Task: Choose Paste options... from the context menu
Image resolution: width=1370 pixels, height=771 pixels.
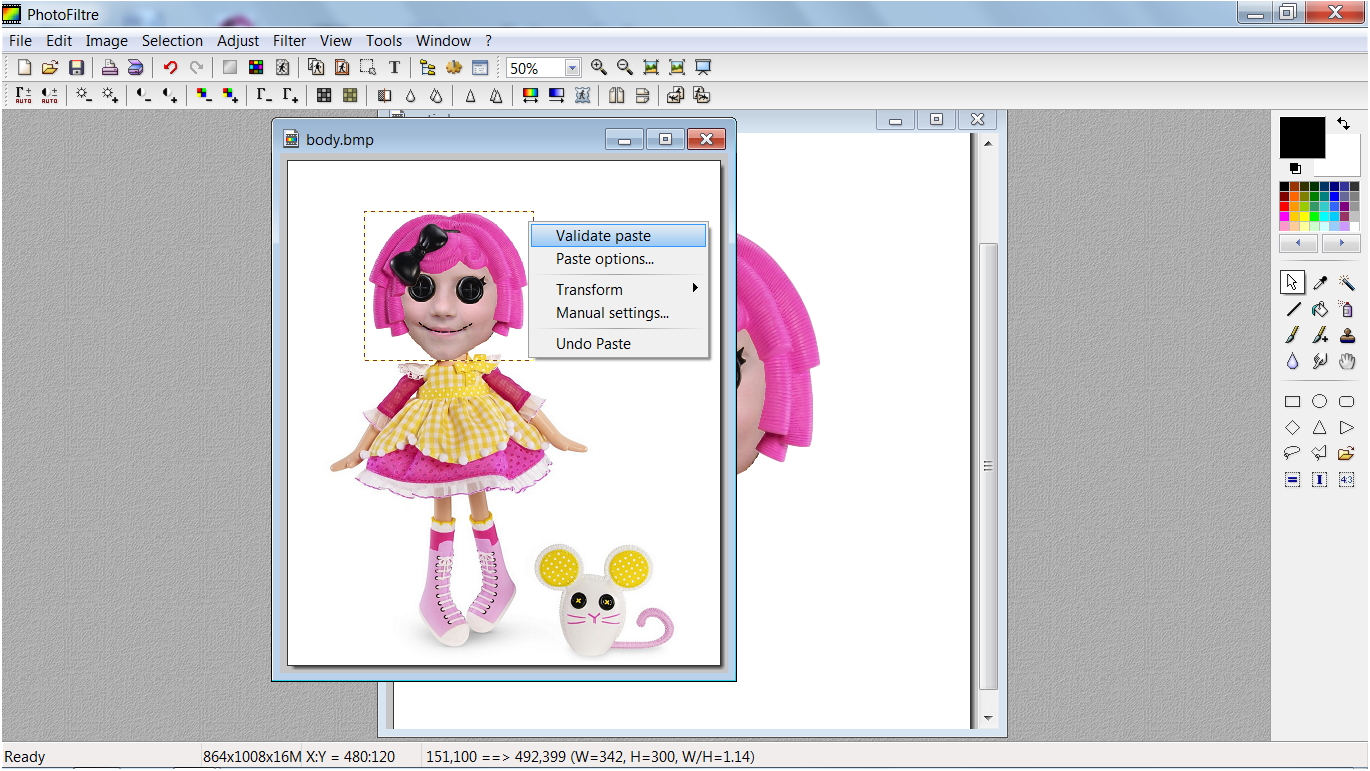Action: [x=619, y=259]
